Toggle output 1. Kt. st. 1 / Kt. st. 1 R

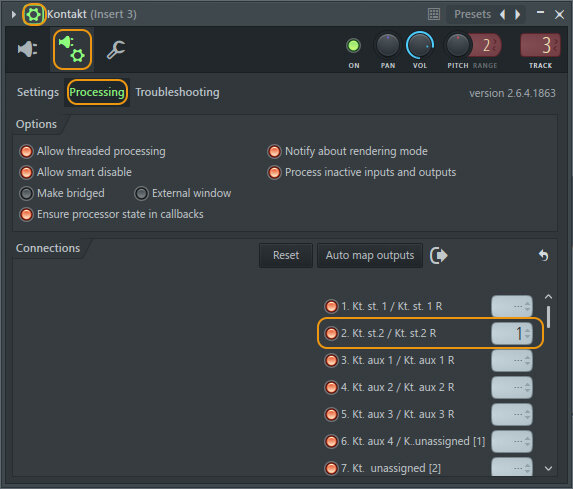coord(331,306)
